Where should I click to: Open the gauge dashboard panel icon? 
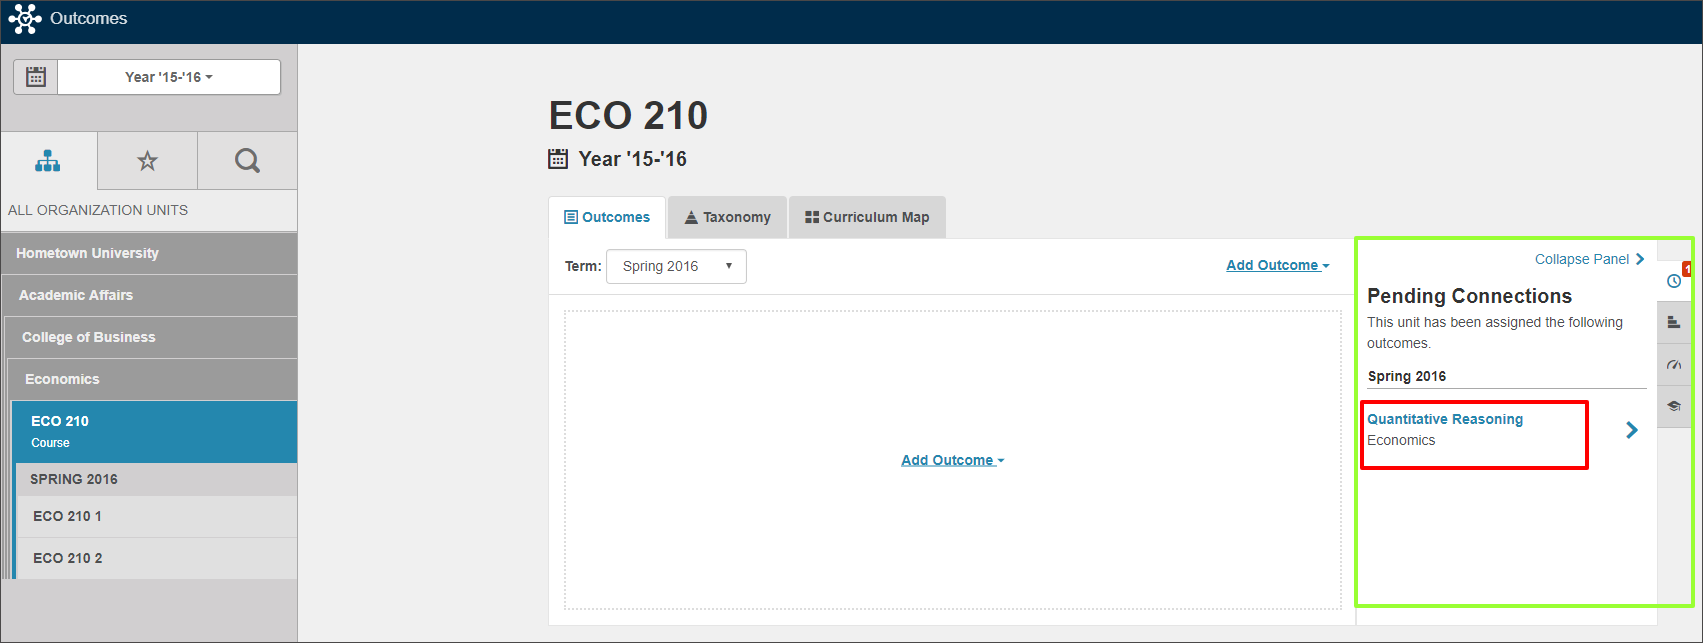(x=1674, y=365)
